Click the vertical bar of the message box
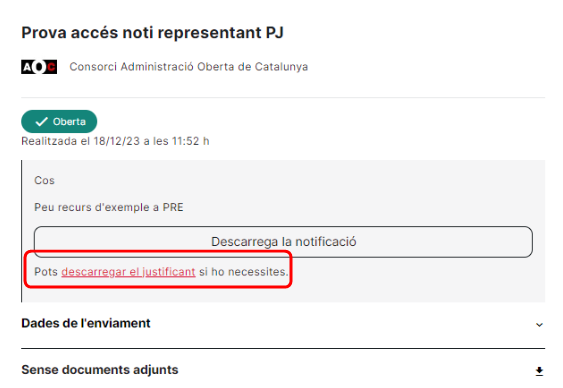The width and height of the screenshot is (563, 388). point(22,231)
